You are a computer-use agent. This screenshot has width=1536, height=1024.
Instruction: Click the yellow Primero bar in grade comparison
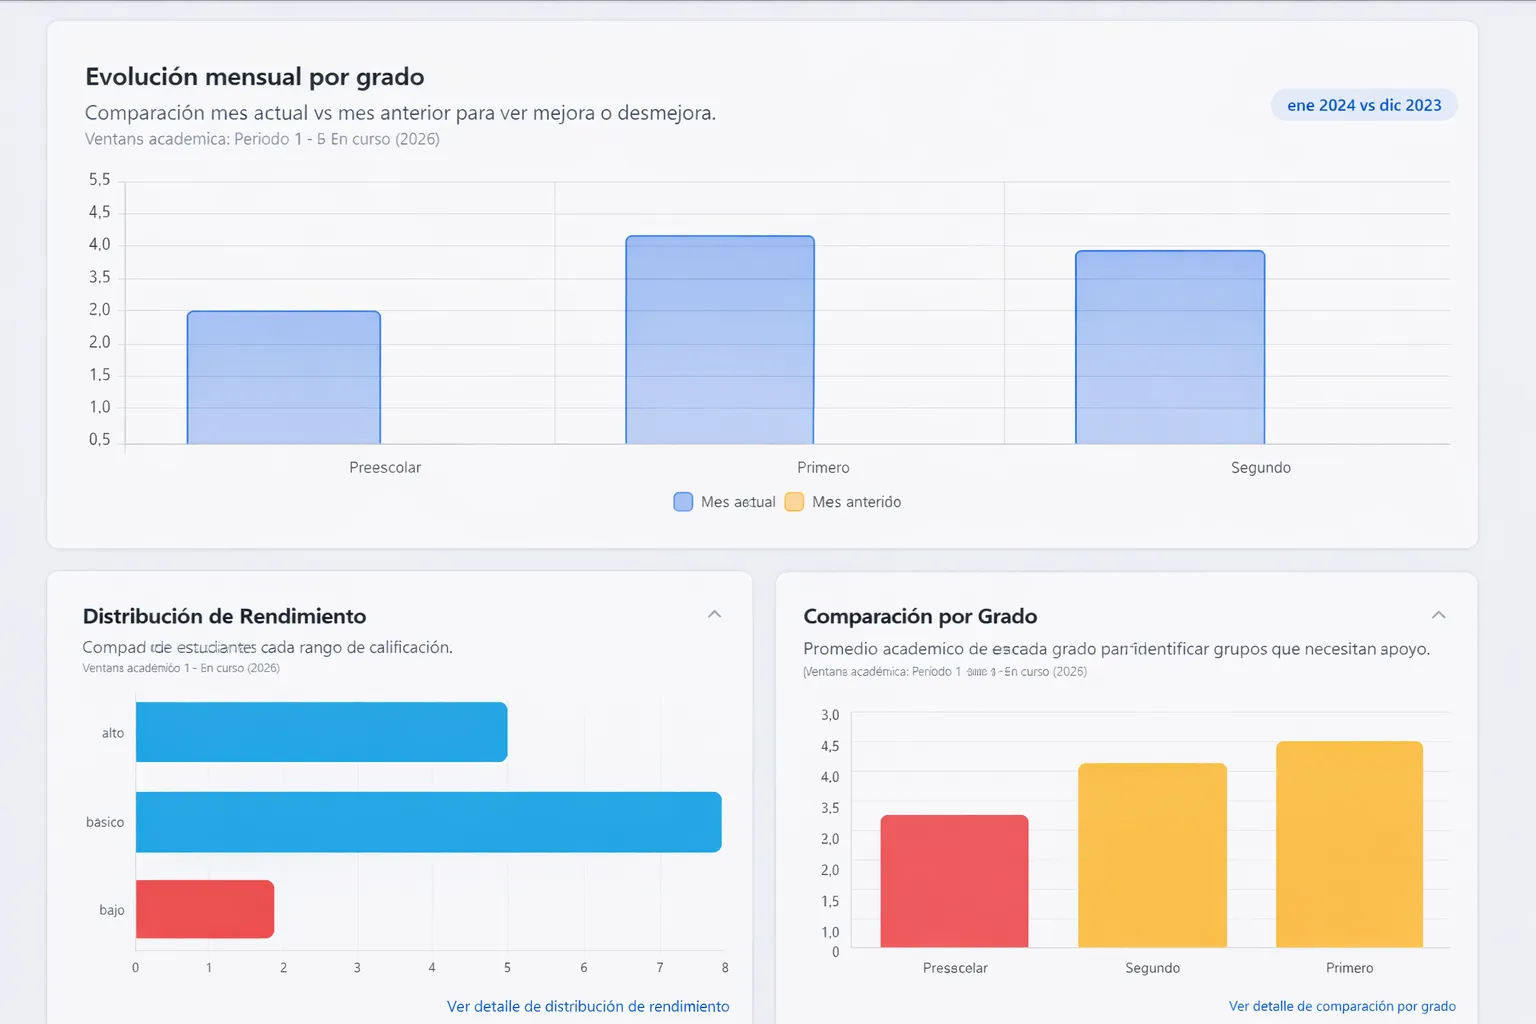1348,843
